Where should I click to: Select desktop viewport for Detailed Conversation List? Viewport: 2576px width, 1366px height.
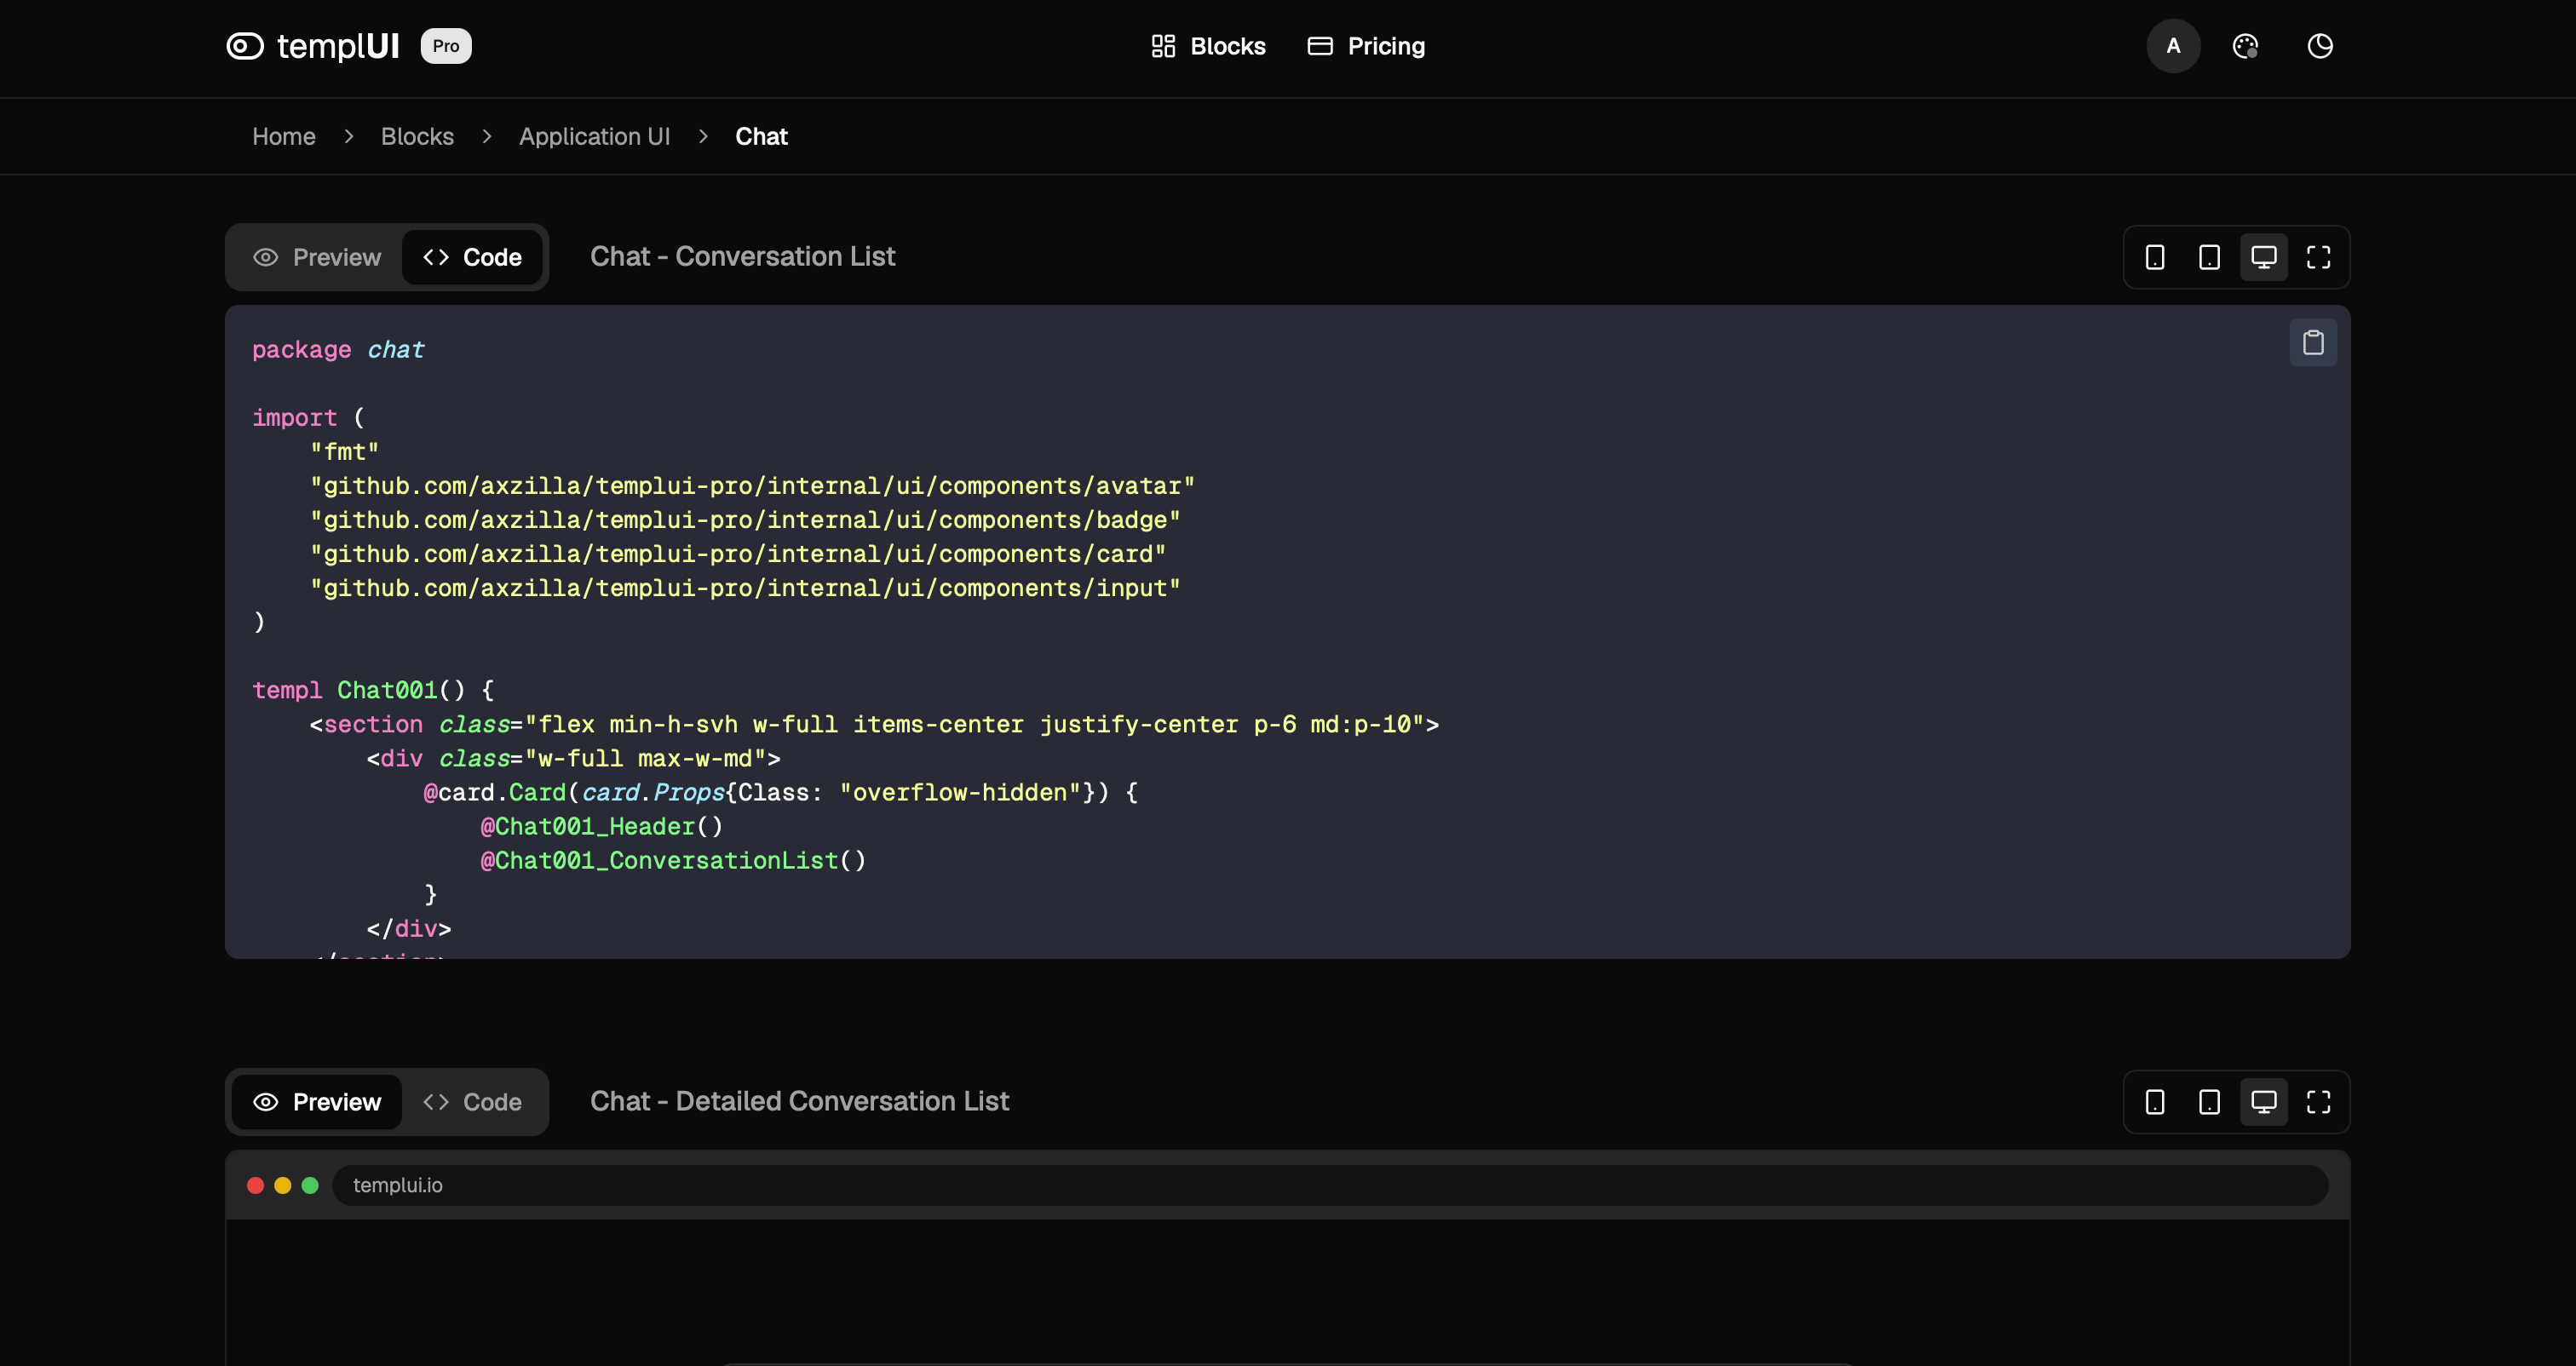click(2264, 1102)
